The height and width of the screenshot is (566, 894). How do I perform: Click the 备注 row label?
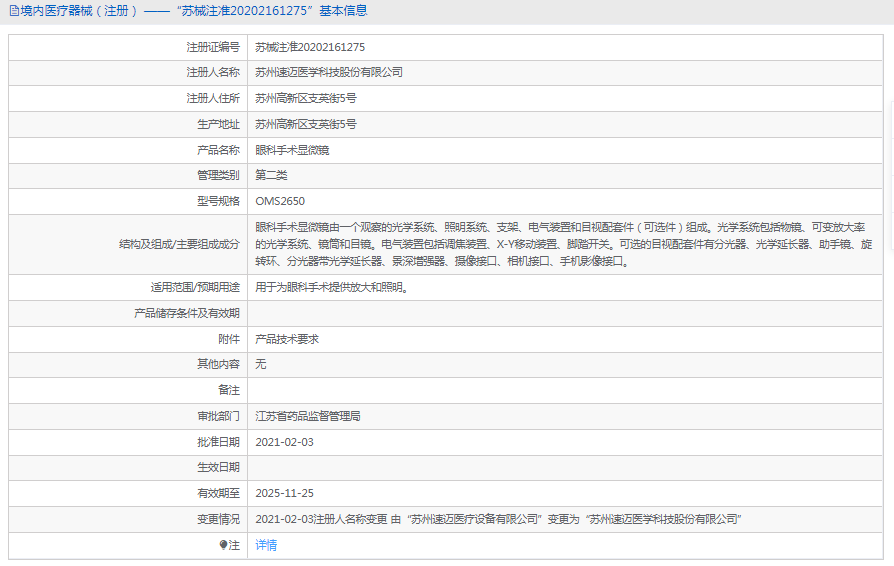click(229, 390)
